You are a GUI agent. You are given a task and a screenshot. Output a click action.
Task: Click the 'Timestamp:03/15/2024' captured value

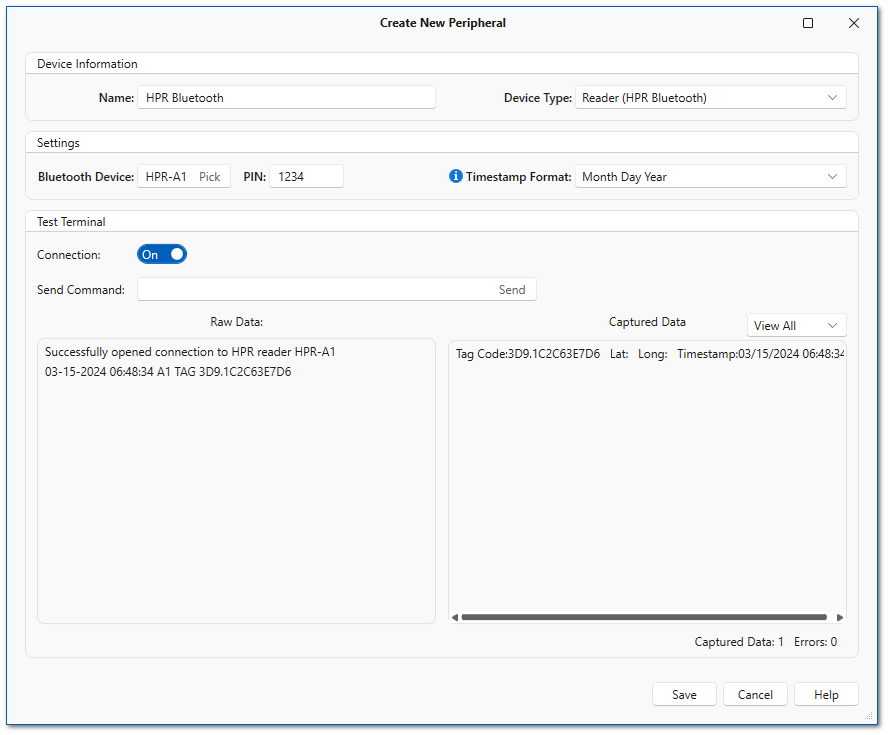738,354
